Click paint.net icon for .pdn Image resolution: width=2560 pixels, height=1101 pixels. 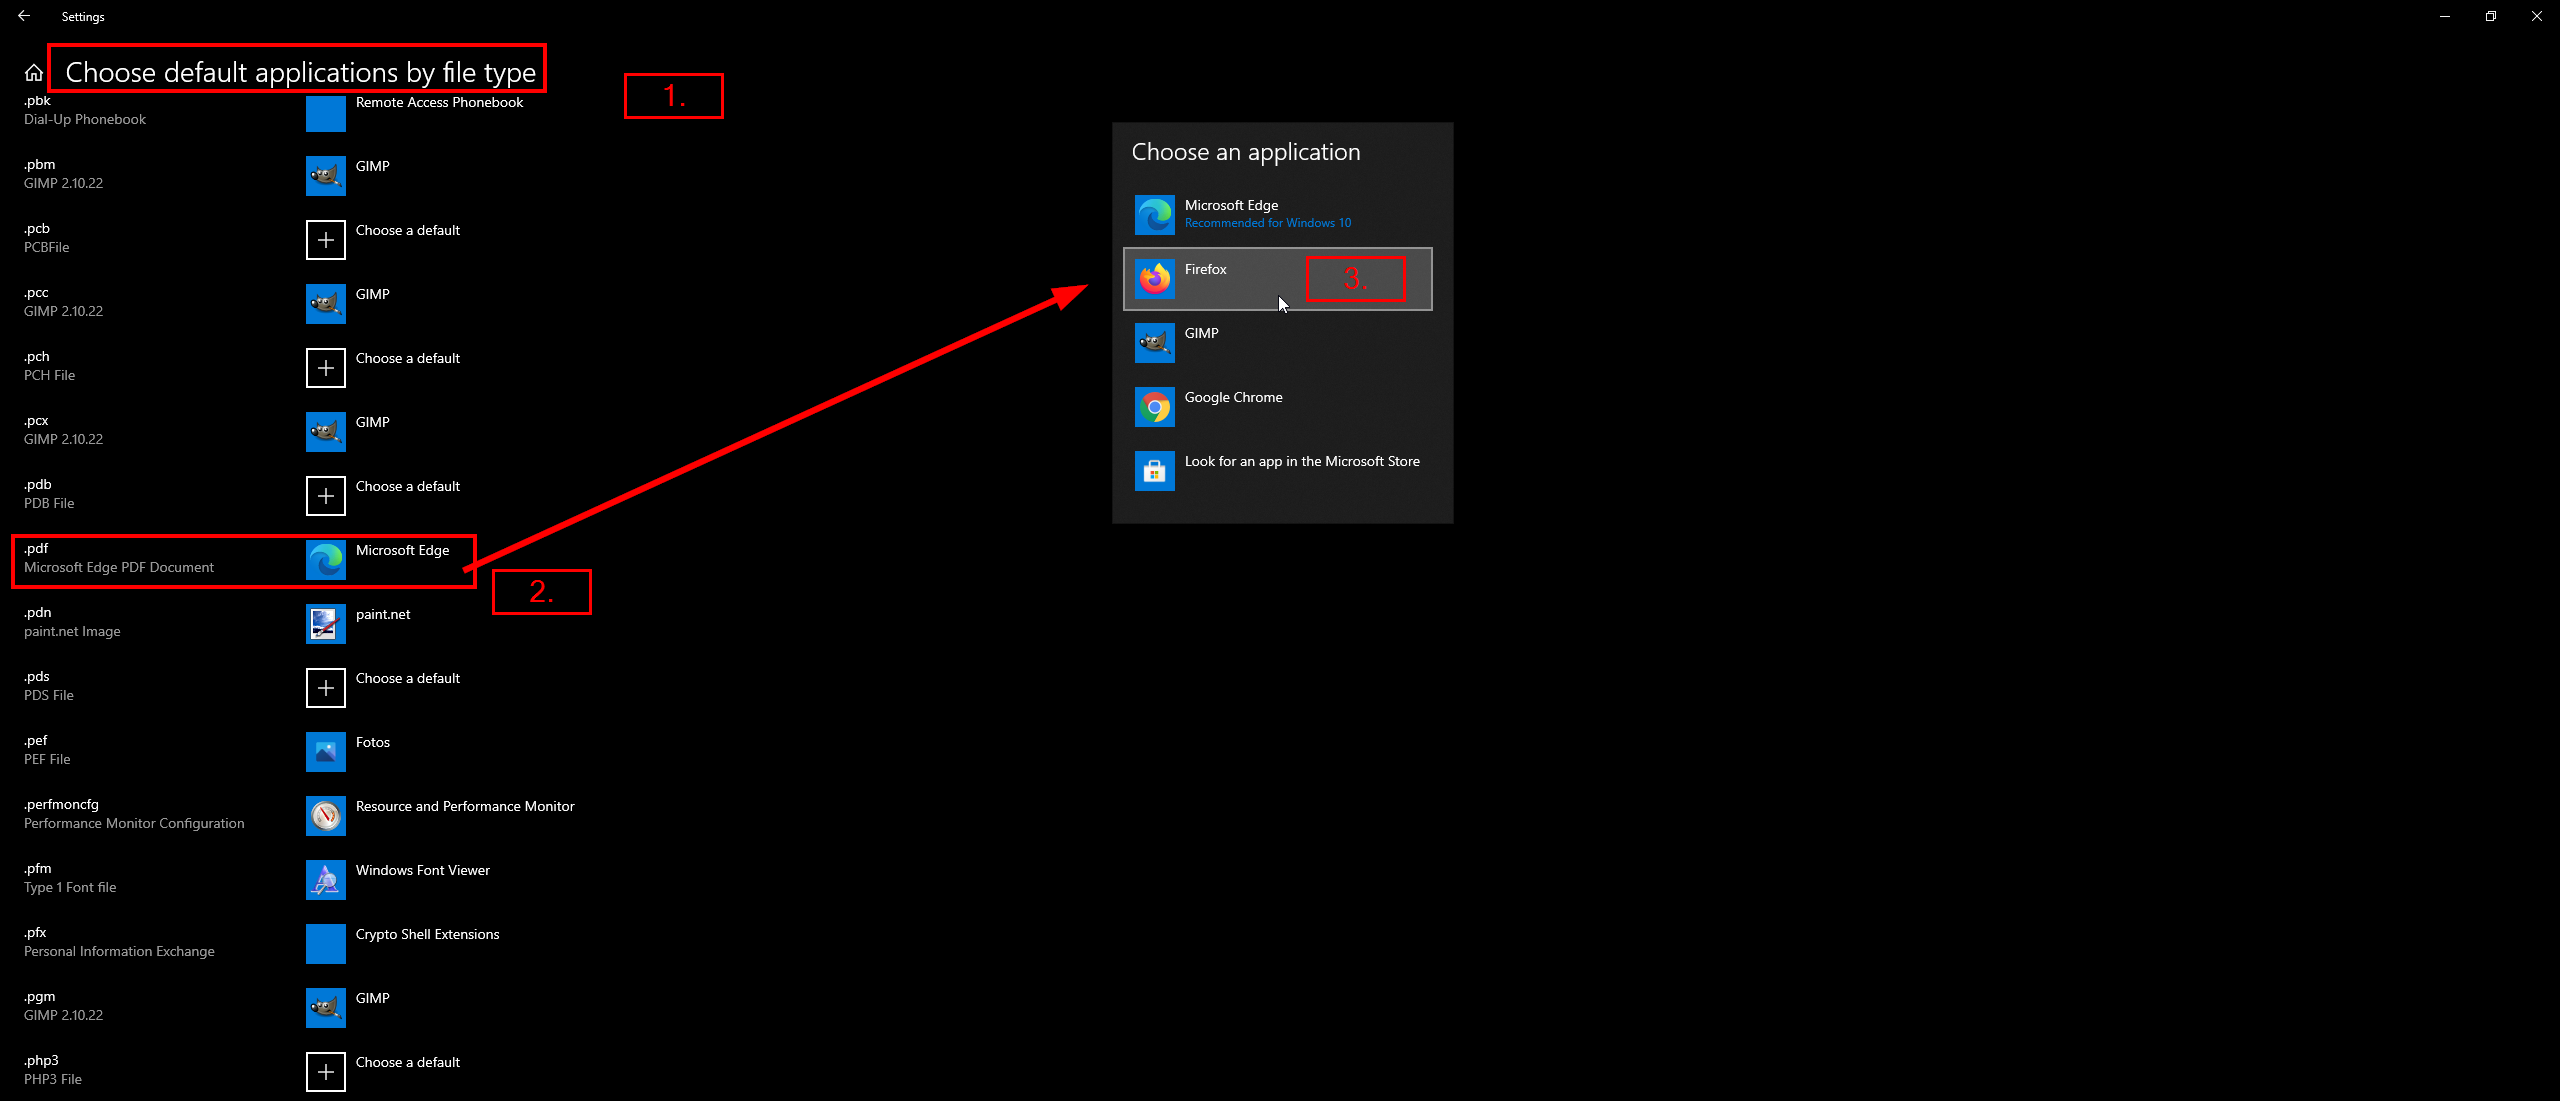click(326, 624)
